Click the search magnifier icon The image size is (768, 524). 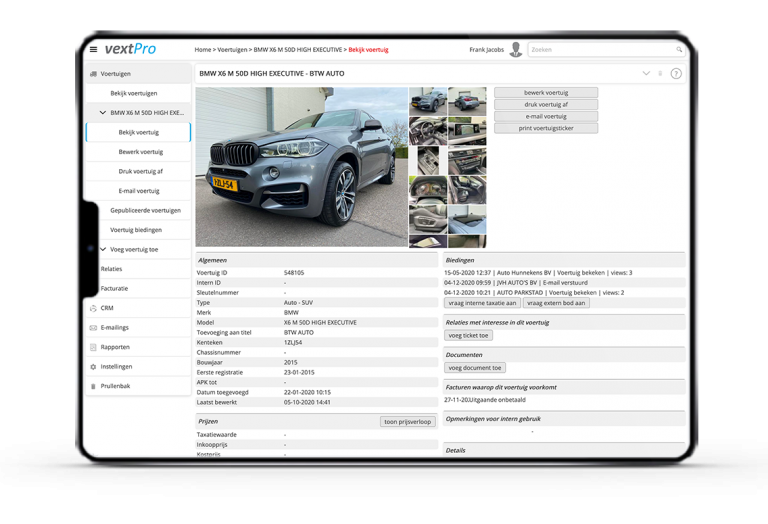[679, 49]
